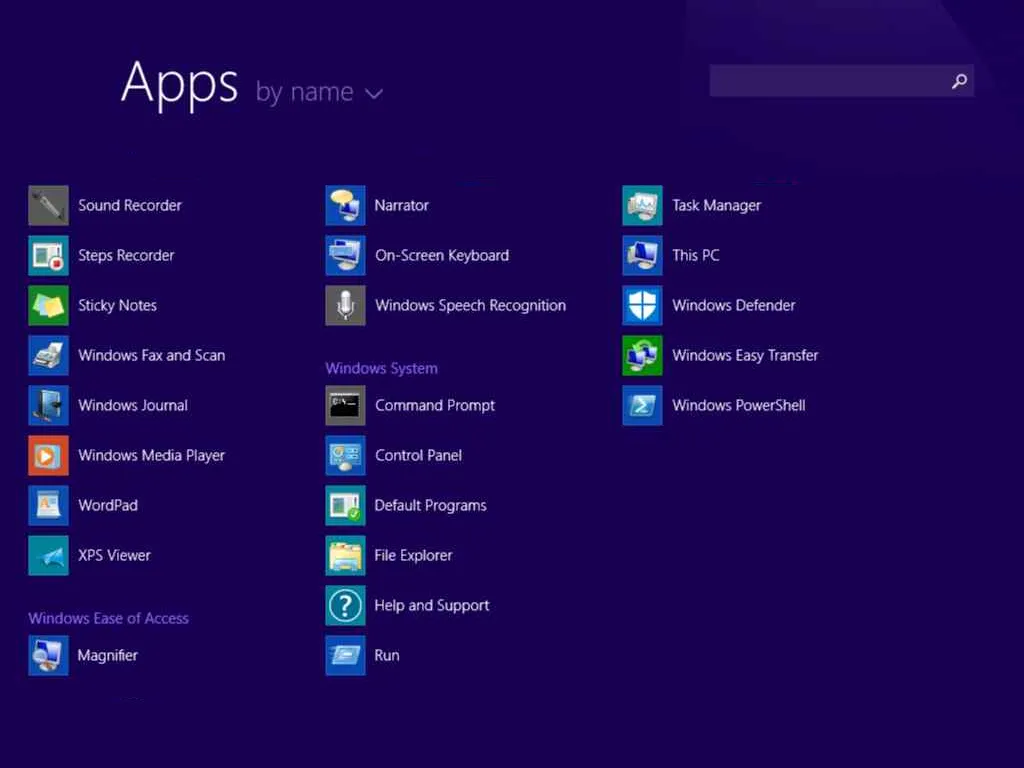
Task: Click the 'Steps Recorder' text
Action: 126,256
